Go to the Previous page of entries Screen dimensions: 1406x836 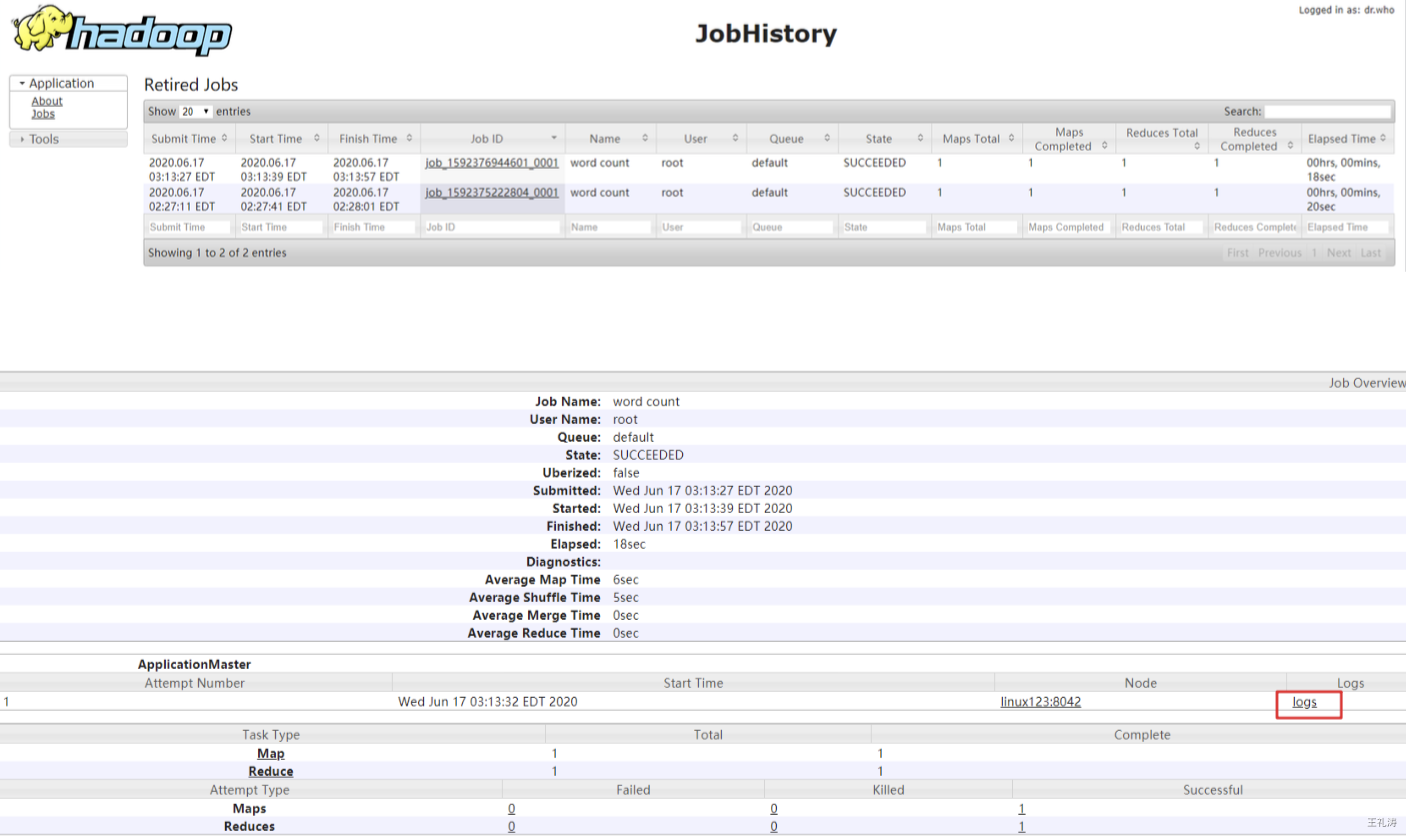[1280, 253]
